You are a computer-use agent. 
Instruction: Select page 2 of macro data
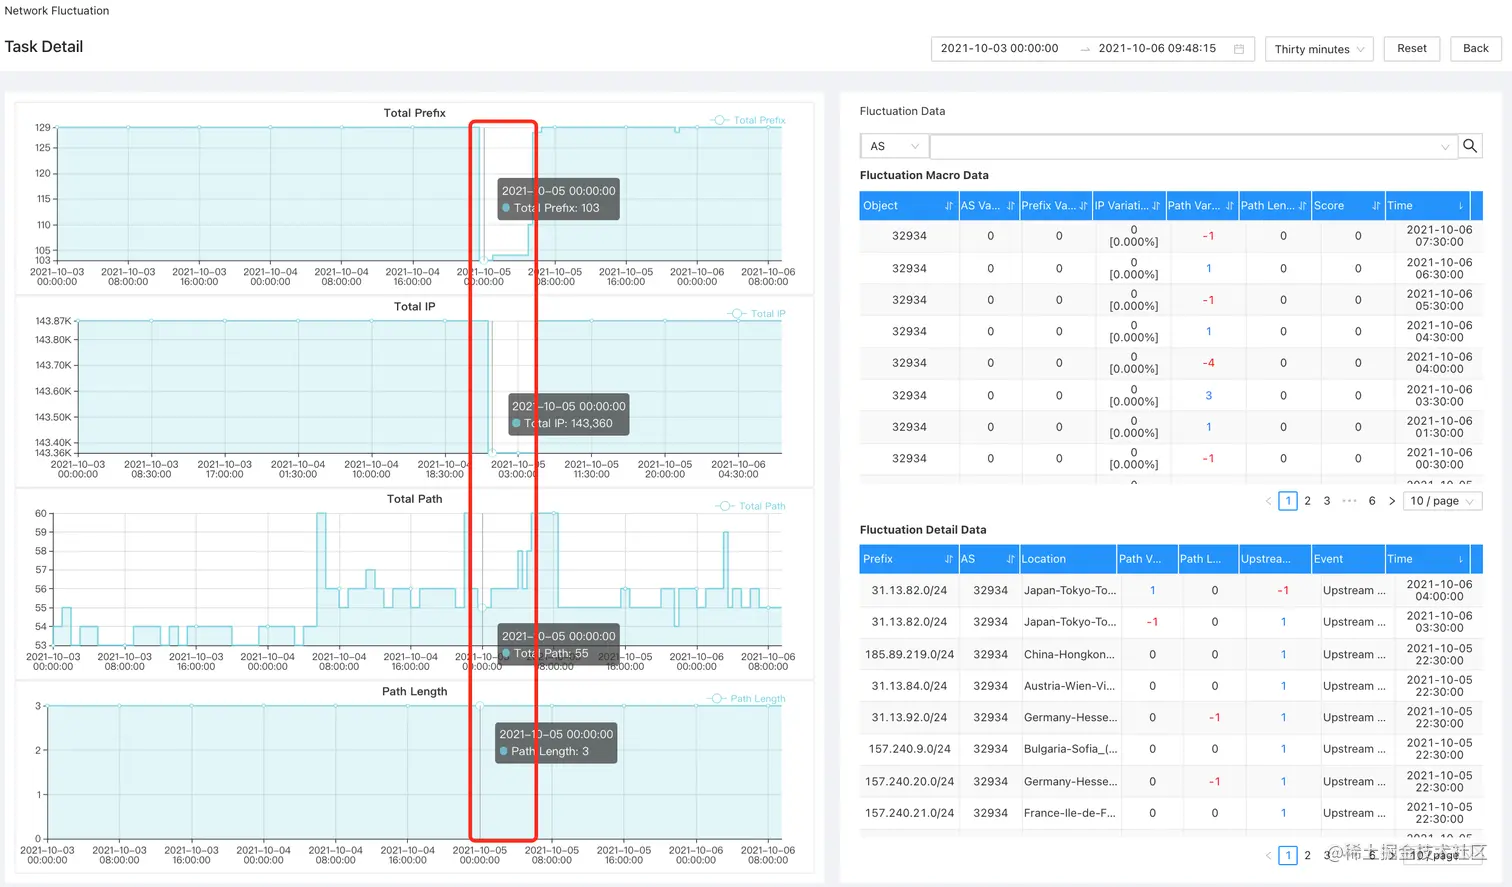pyautogui.click(x=1307, y=501)
